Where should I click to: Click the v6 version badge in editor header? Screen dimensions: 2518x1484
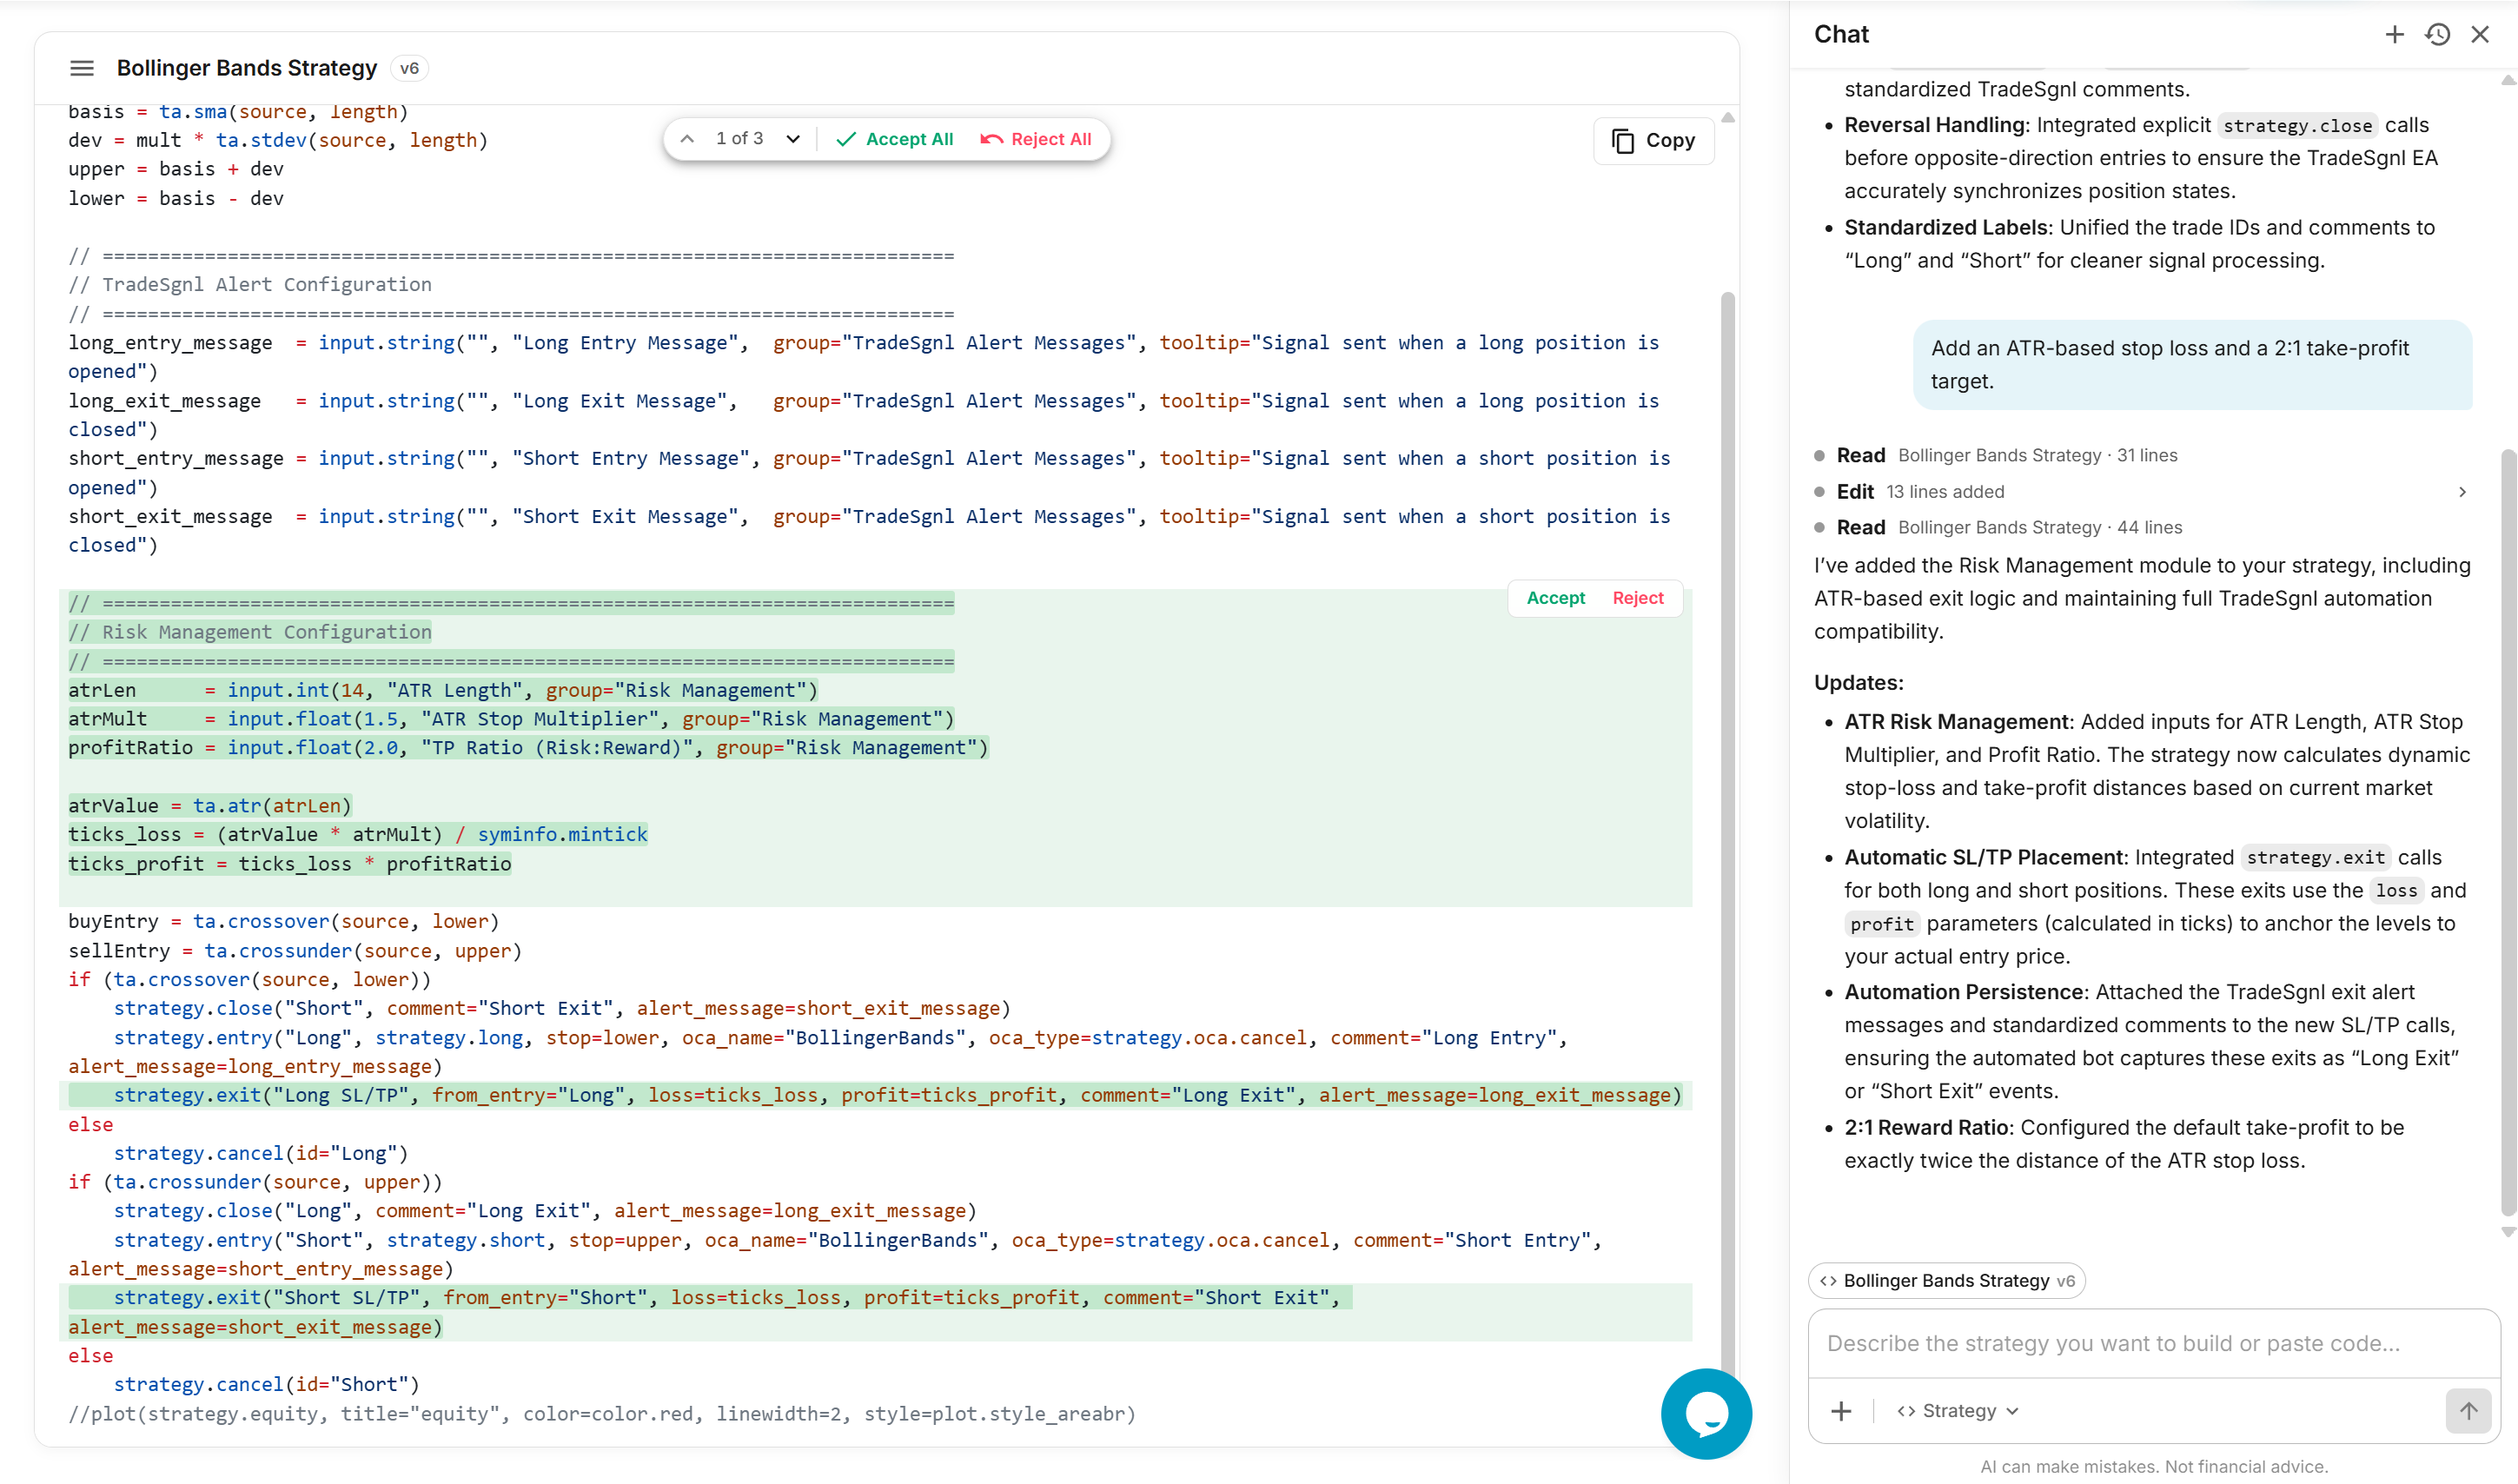coord(409,68)
